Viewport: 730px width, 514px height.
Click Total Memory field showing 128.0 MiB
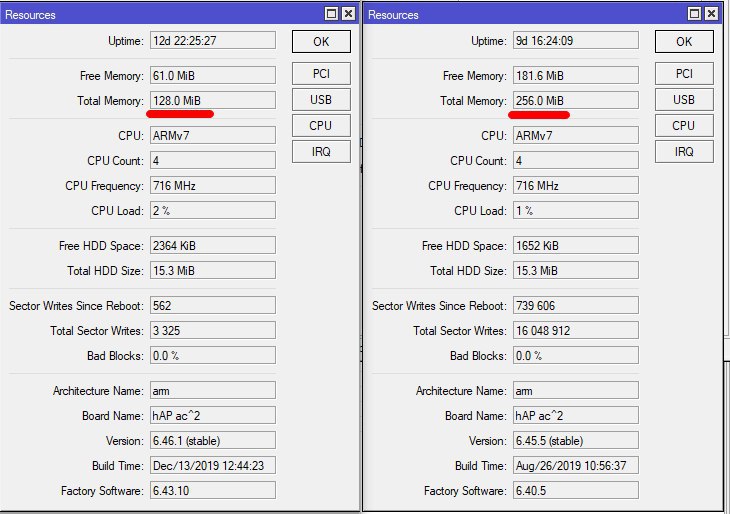tap(213, 101)
